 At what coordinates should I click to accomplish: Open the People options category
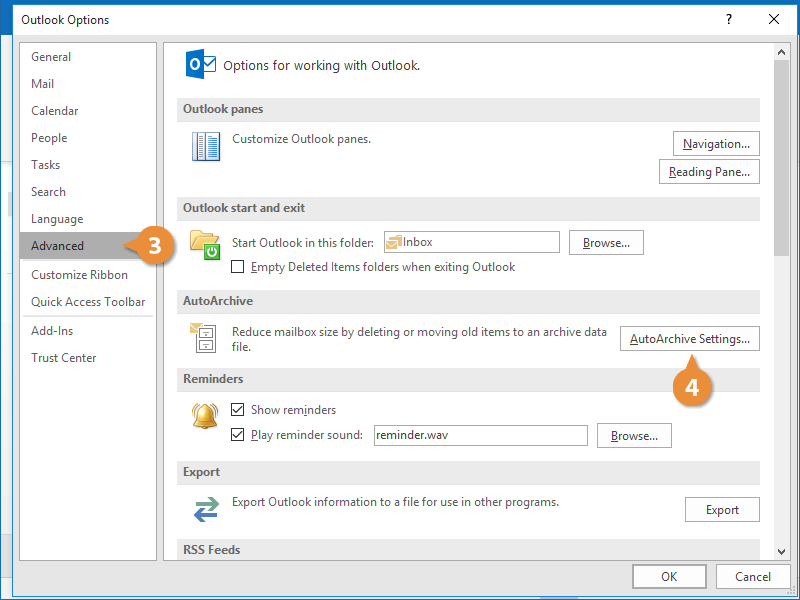[x=88, y=138]
